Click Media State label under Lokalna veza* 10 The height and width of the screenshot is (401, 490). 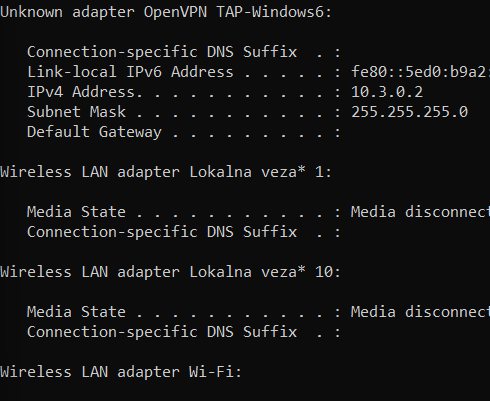pos(76,312)
